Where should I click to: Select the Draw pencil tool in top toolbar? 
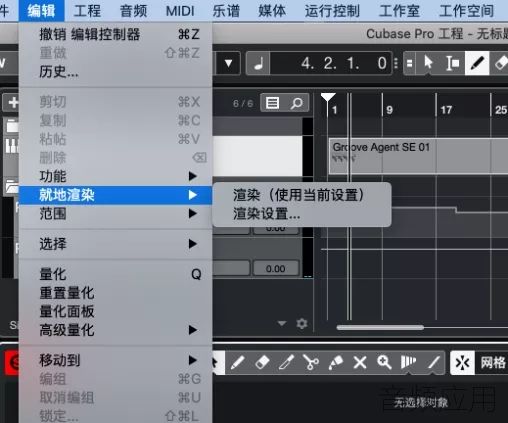pyautogui.click(x=477, y=63)
